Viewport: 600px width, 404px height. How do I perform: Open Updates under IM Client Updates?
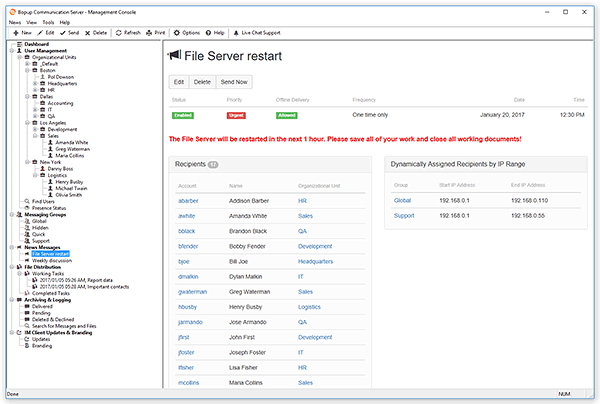point(41,339)
